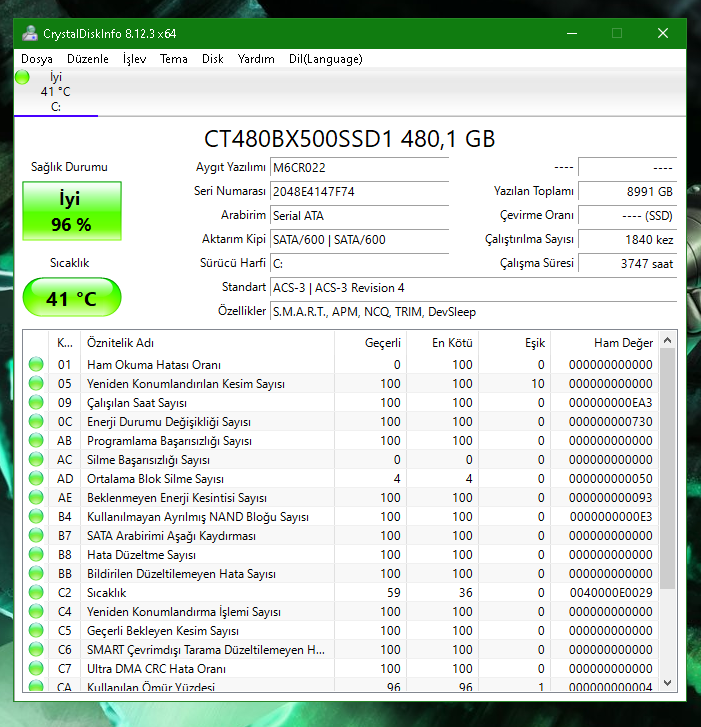This screenshot has width=701, height=727.
Task: Click status circle for Hata Düzeltme Sayısı
Action: tap(37, 555)
